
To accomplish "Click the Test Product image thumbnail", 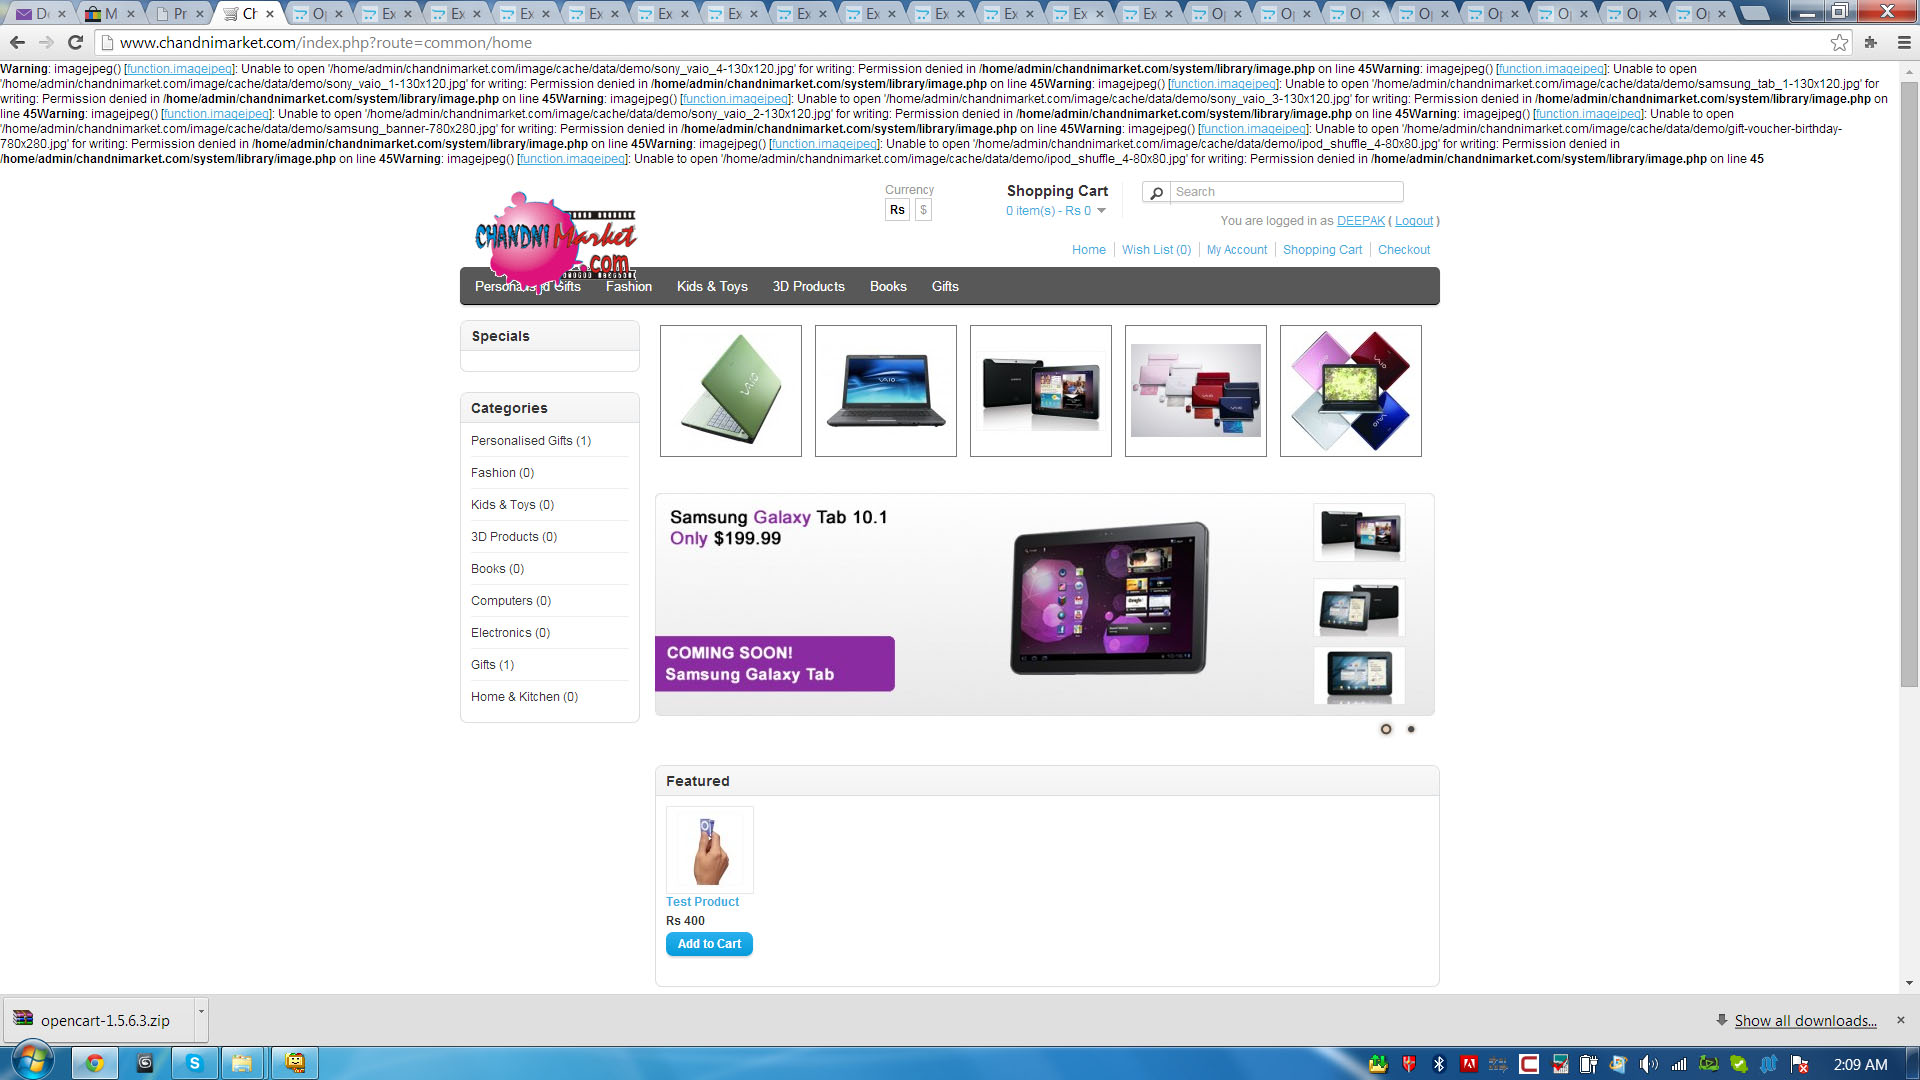I will [x=710, y=849].
